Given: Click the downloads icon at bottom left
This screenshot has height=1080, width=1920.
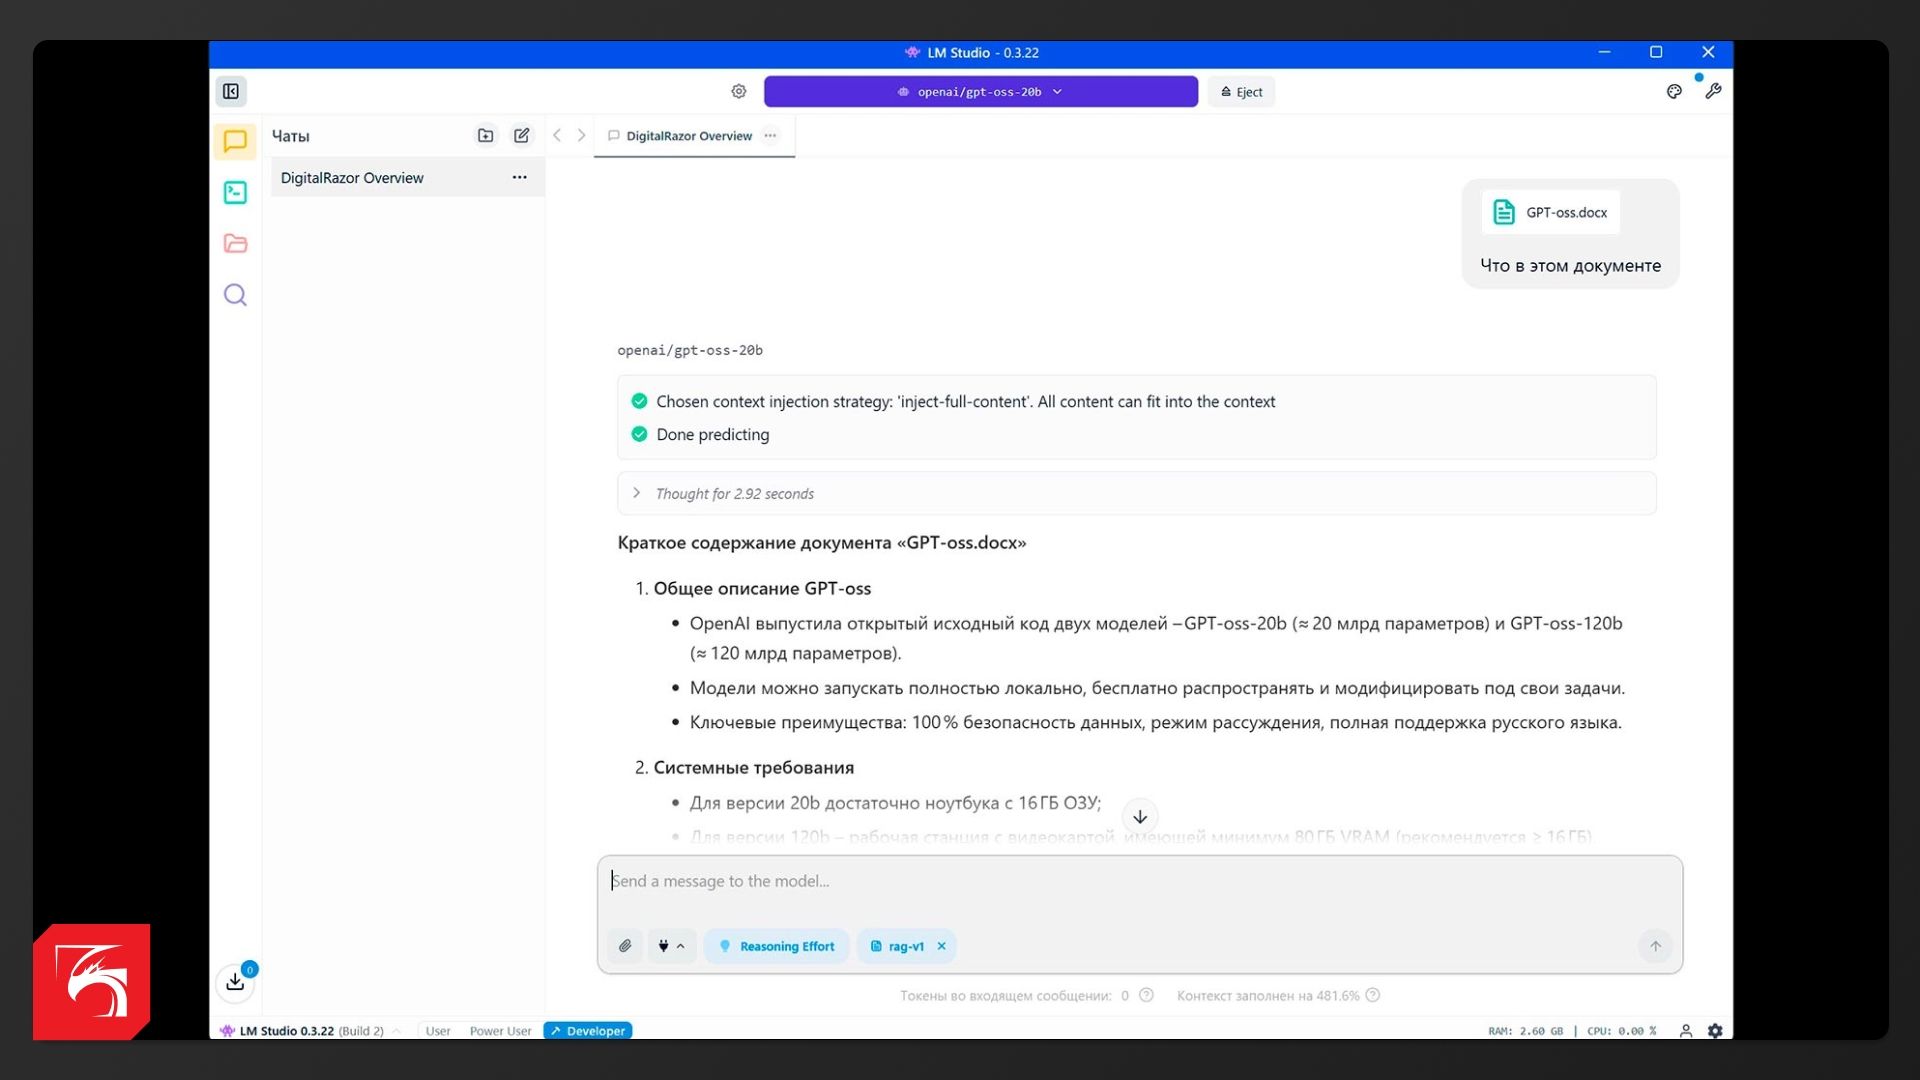Looking at the screenshot, I should click(x=235, y=982).
